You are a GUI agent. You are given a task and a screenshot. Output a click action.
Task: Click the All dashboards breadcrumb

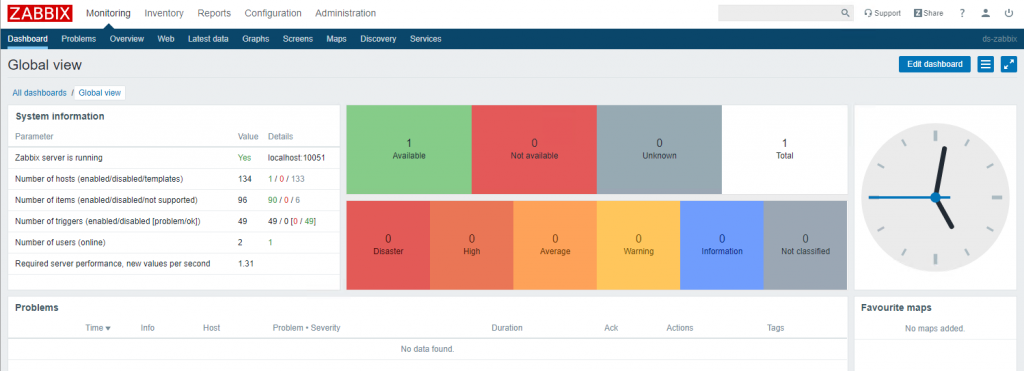click(x=39, y=93)
